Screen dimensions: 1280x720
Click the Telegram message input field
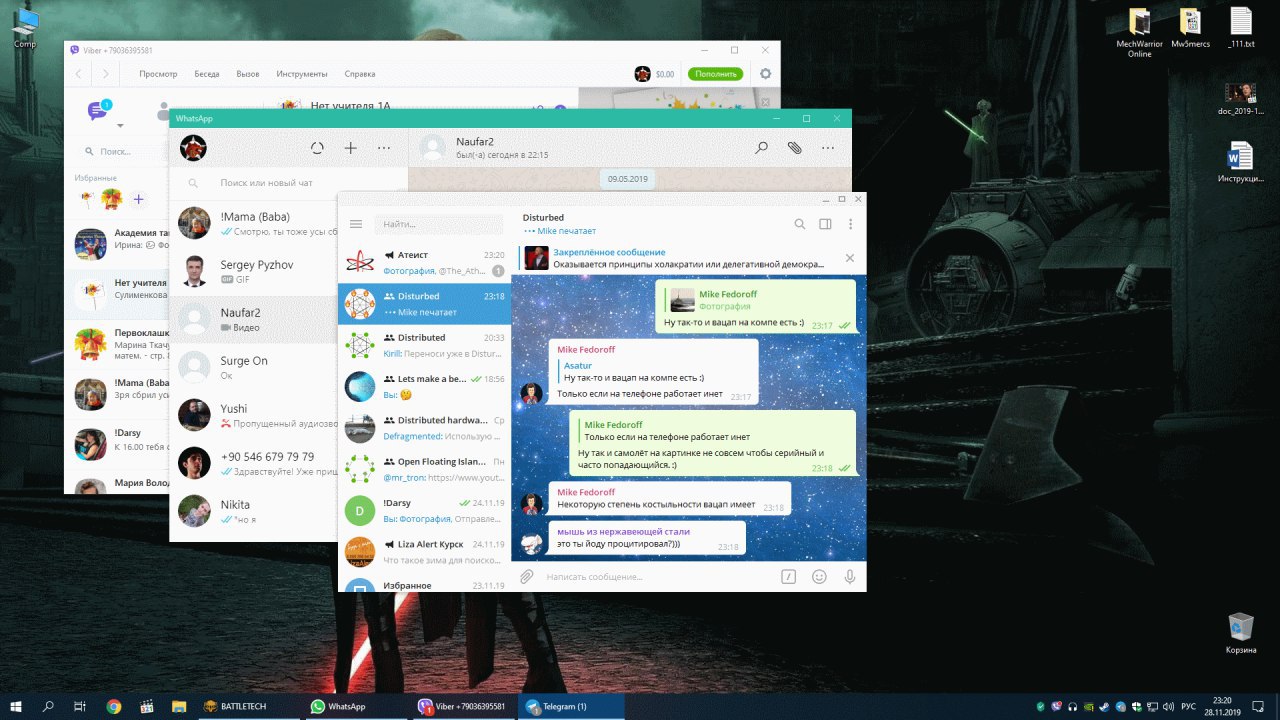657,577
